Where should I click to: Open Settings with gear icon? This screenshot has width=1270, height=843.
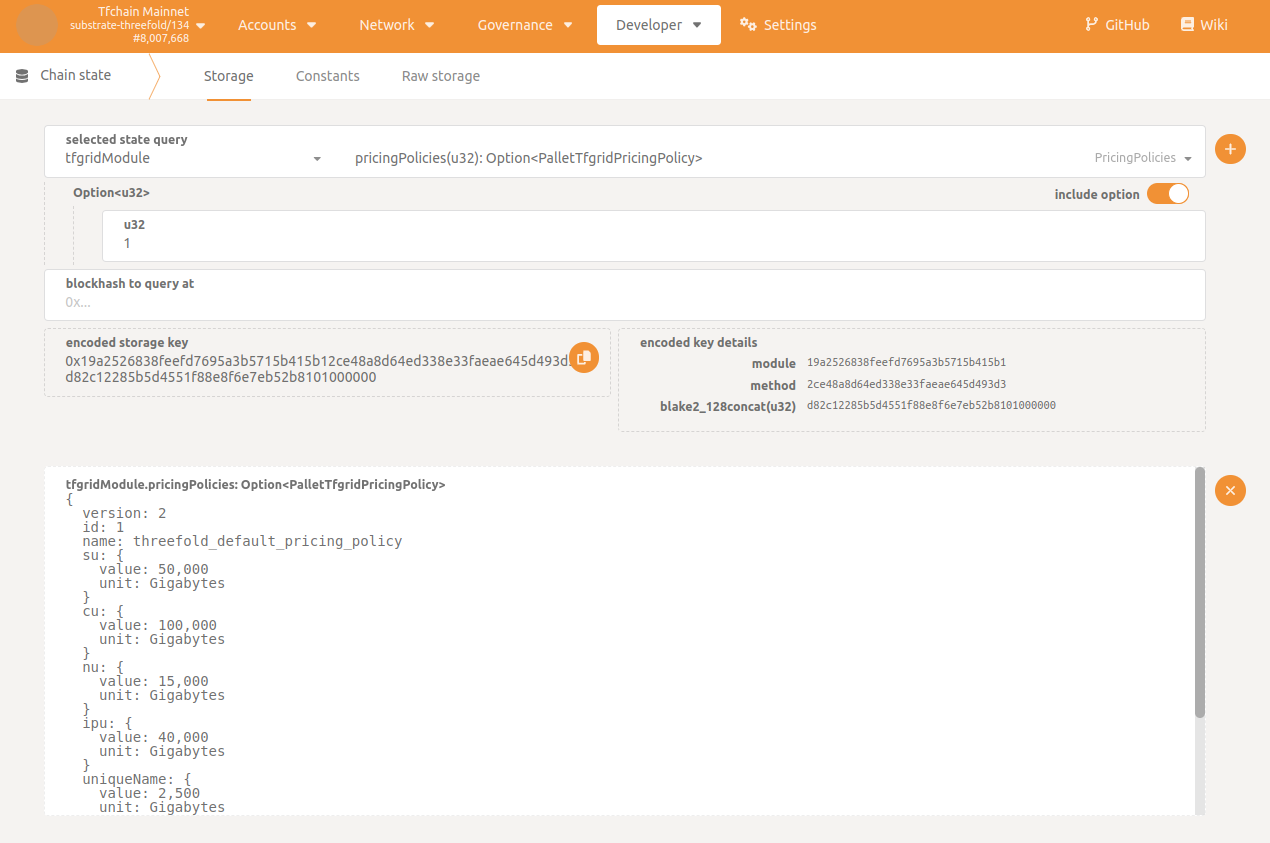pyautogui.click(x=778, y=25)
